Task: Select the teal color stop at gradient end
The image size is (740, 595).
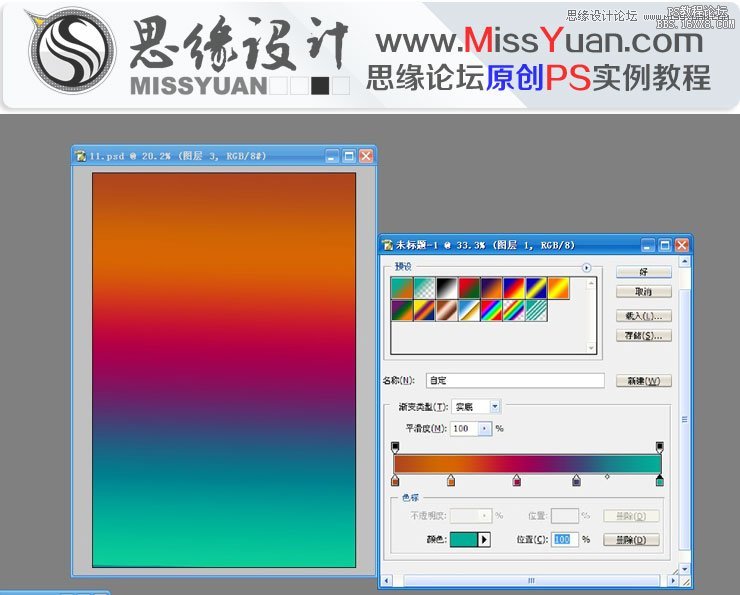Action: (660, 480)
